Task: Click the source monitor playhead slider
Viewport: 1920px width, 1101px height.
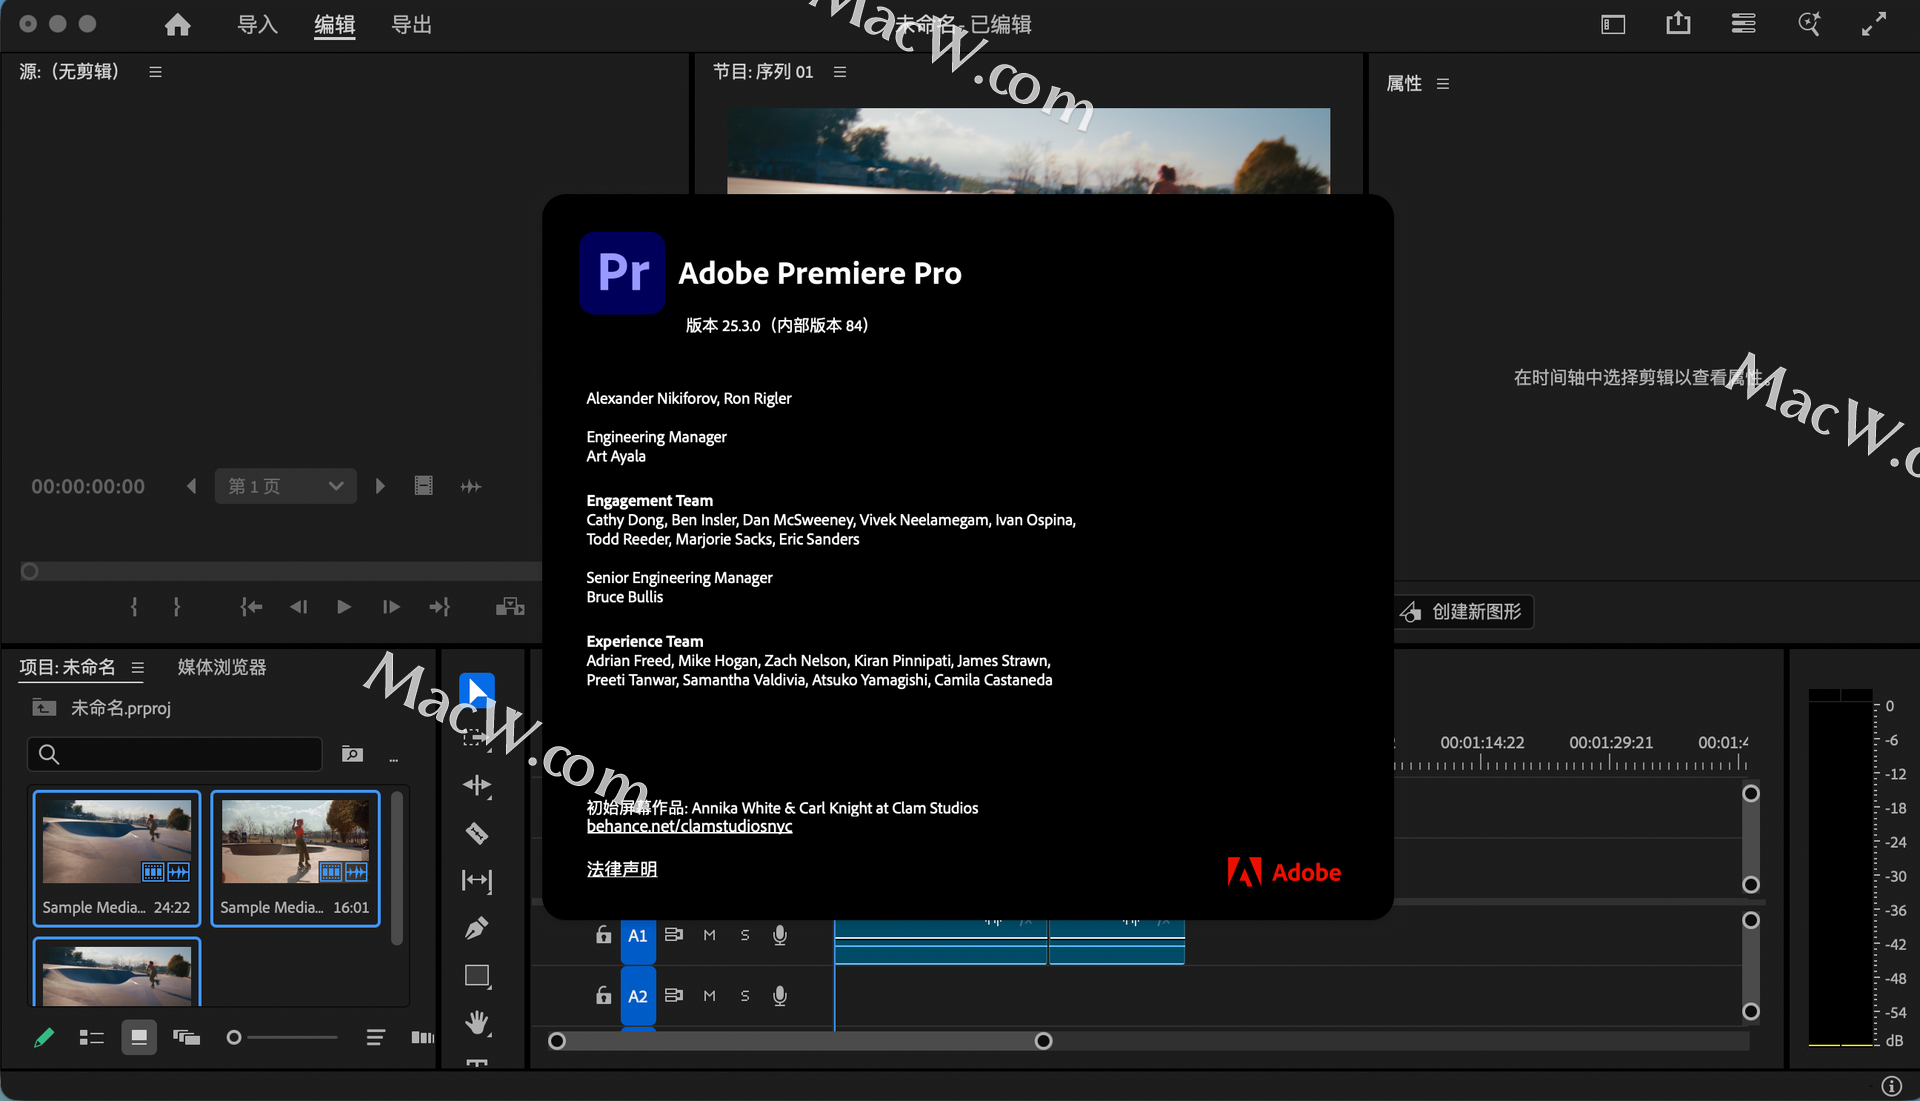Action: (30, 571)
